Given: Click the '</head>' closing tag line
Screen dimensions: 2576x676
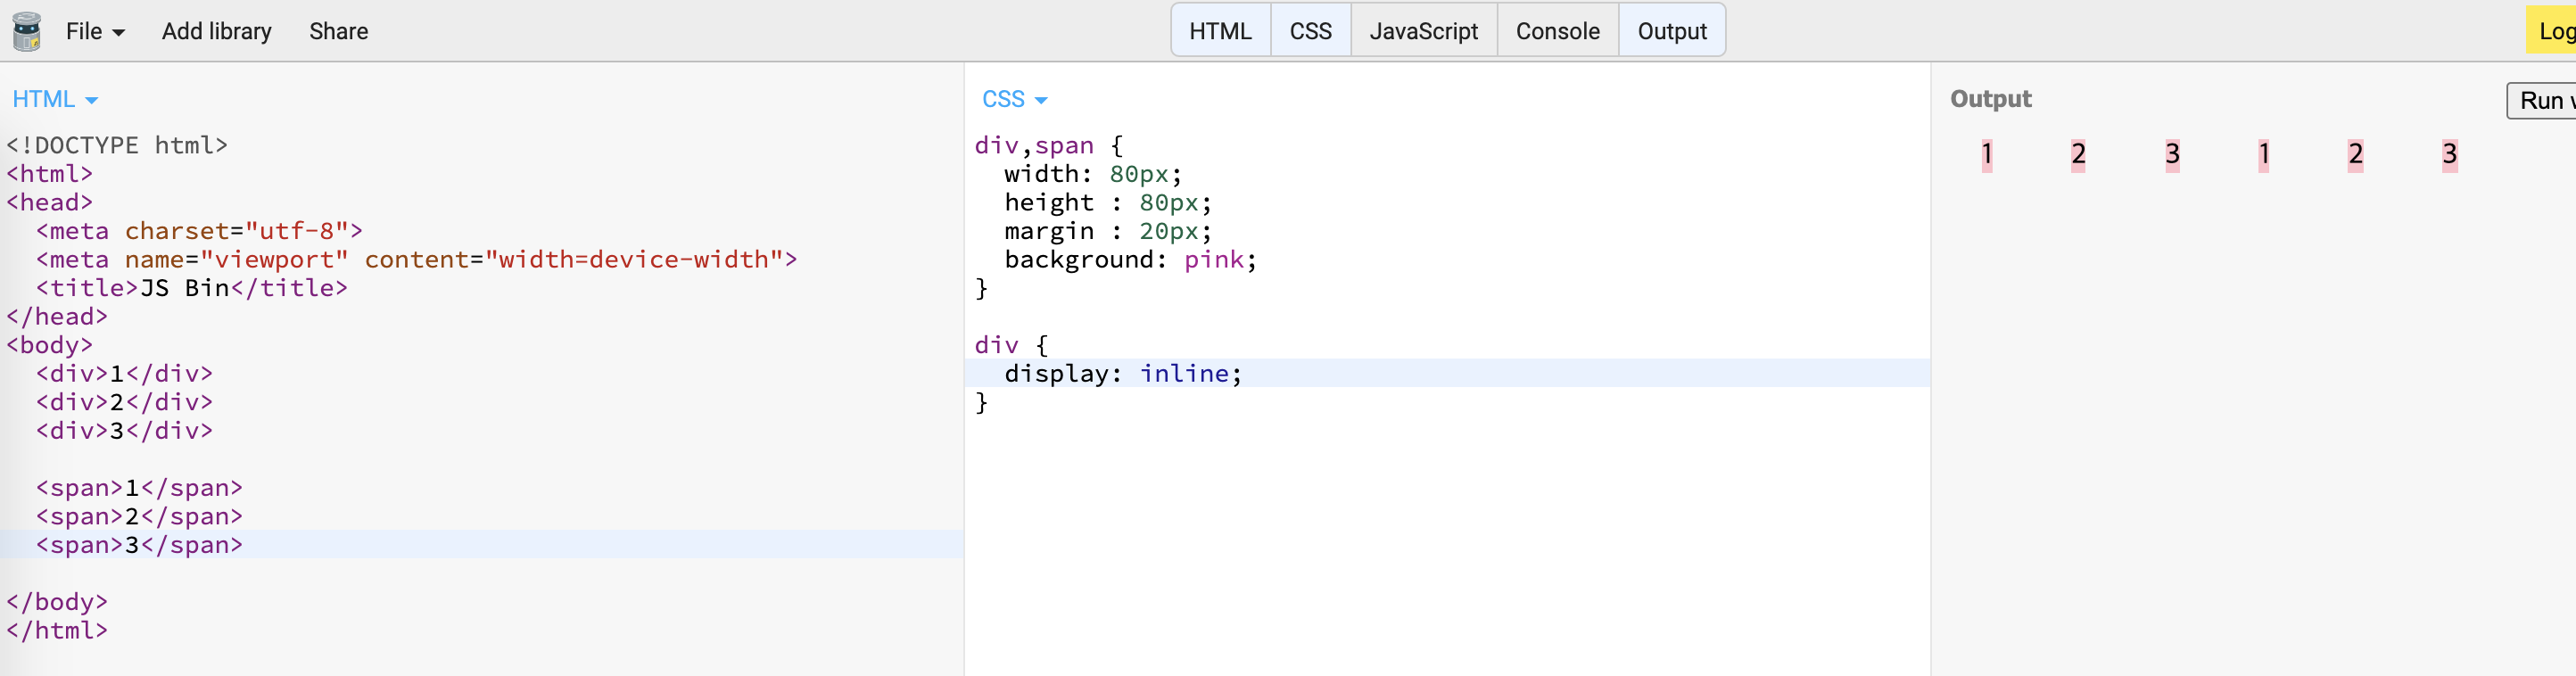Looking at the screenshot, I should [57, 317].
